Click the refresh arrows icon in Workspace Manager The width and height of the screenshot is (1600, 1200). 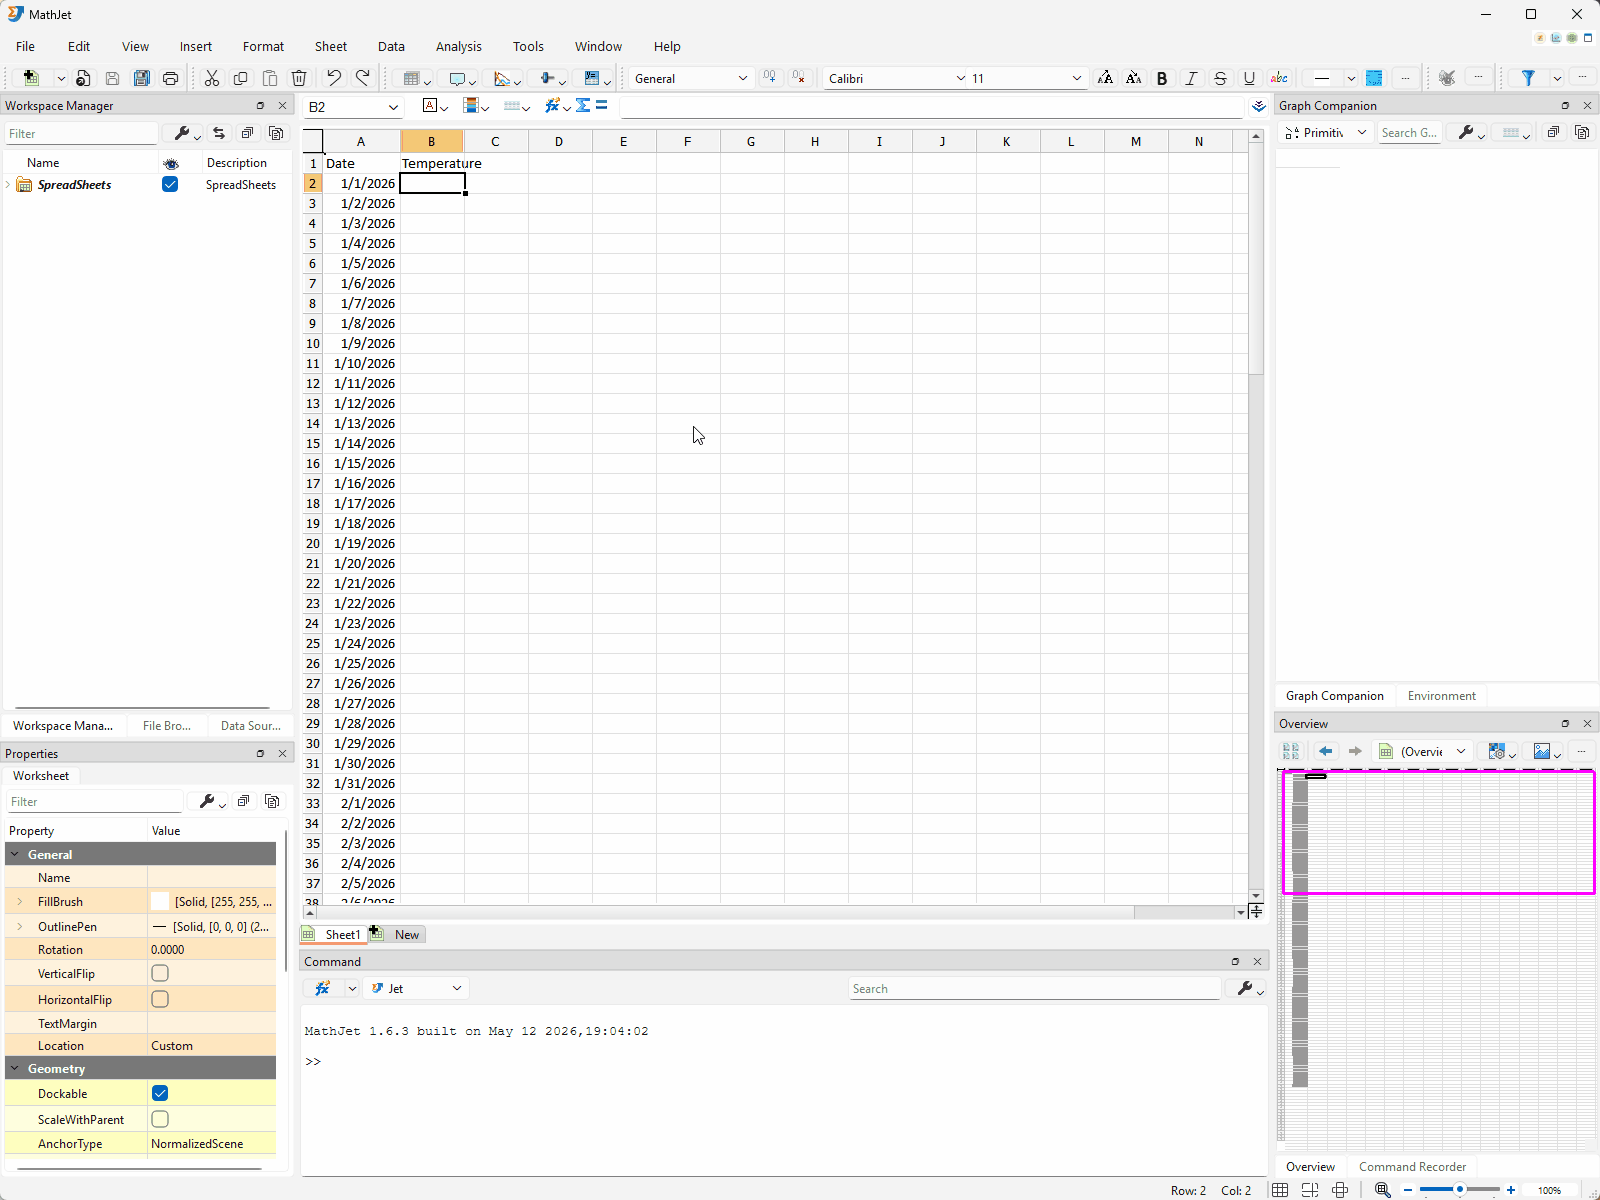219,133
